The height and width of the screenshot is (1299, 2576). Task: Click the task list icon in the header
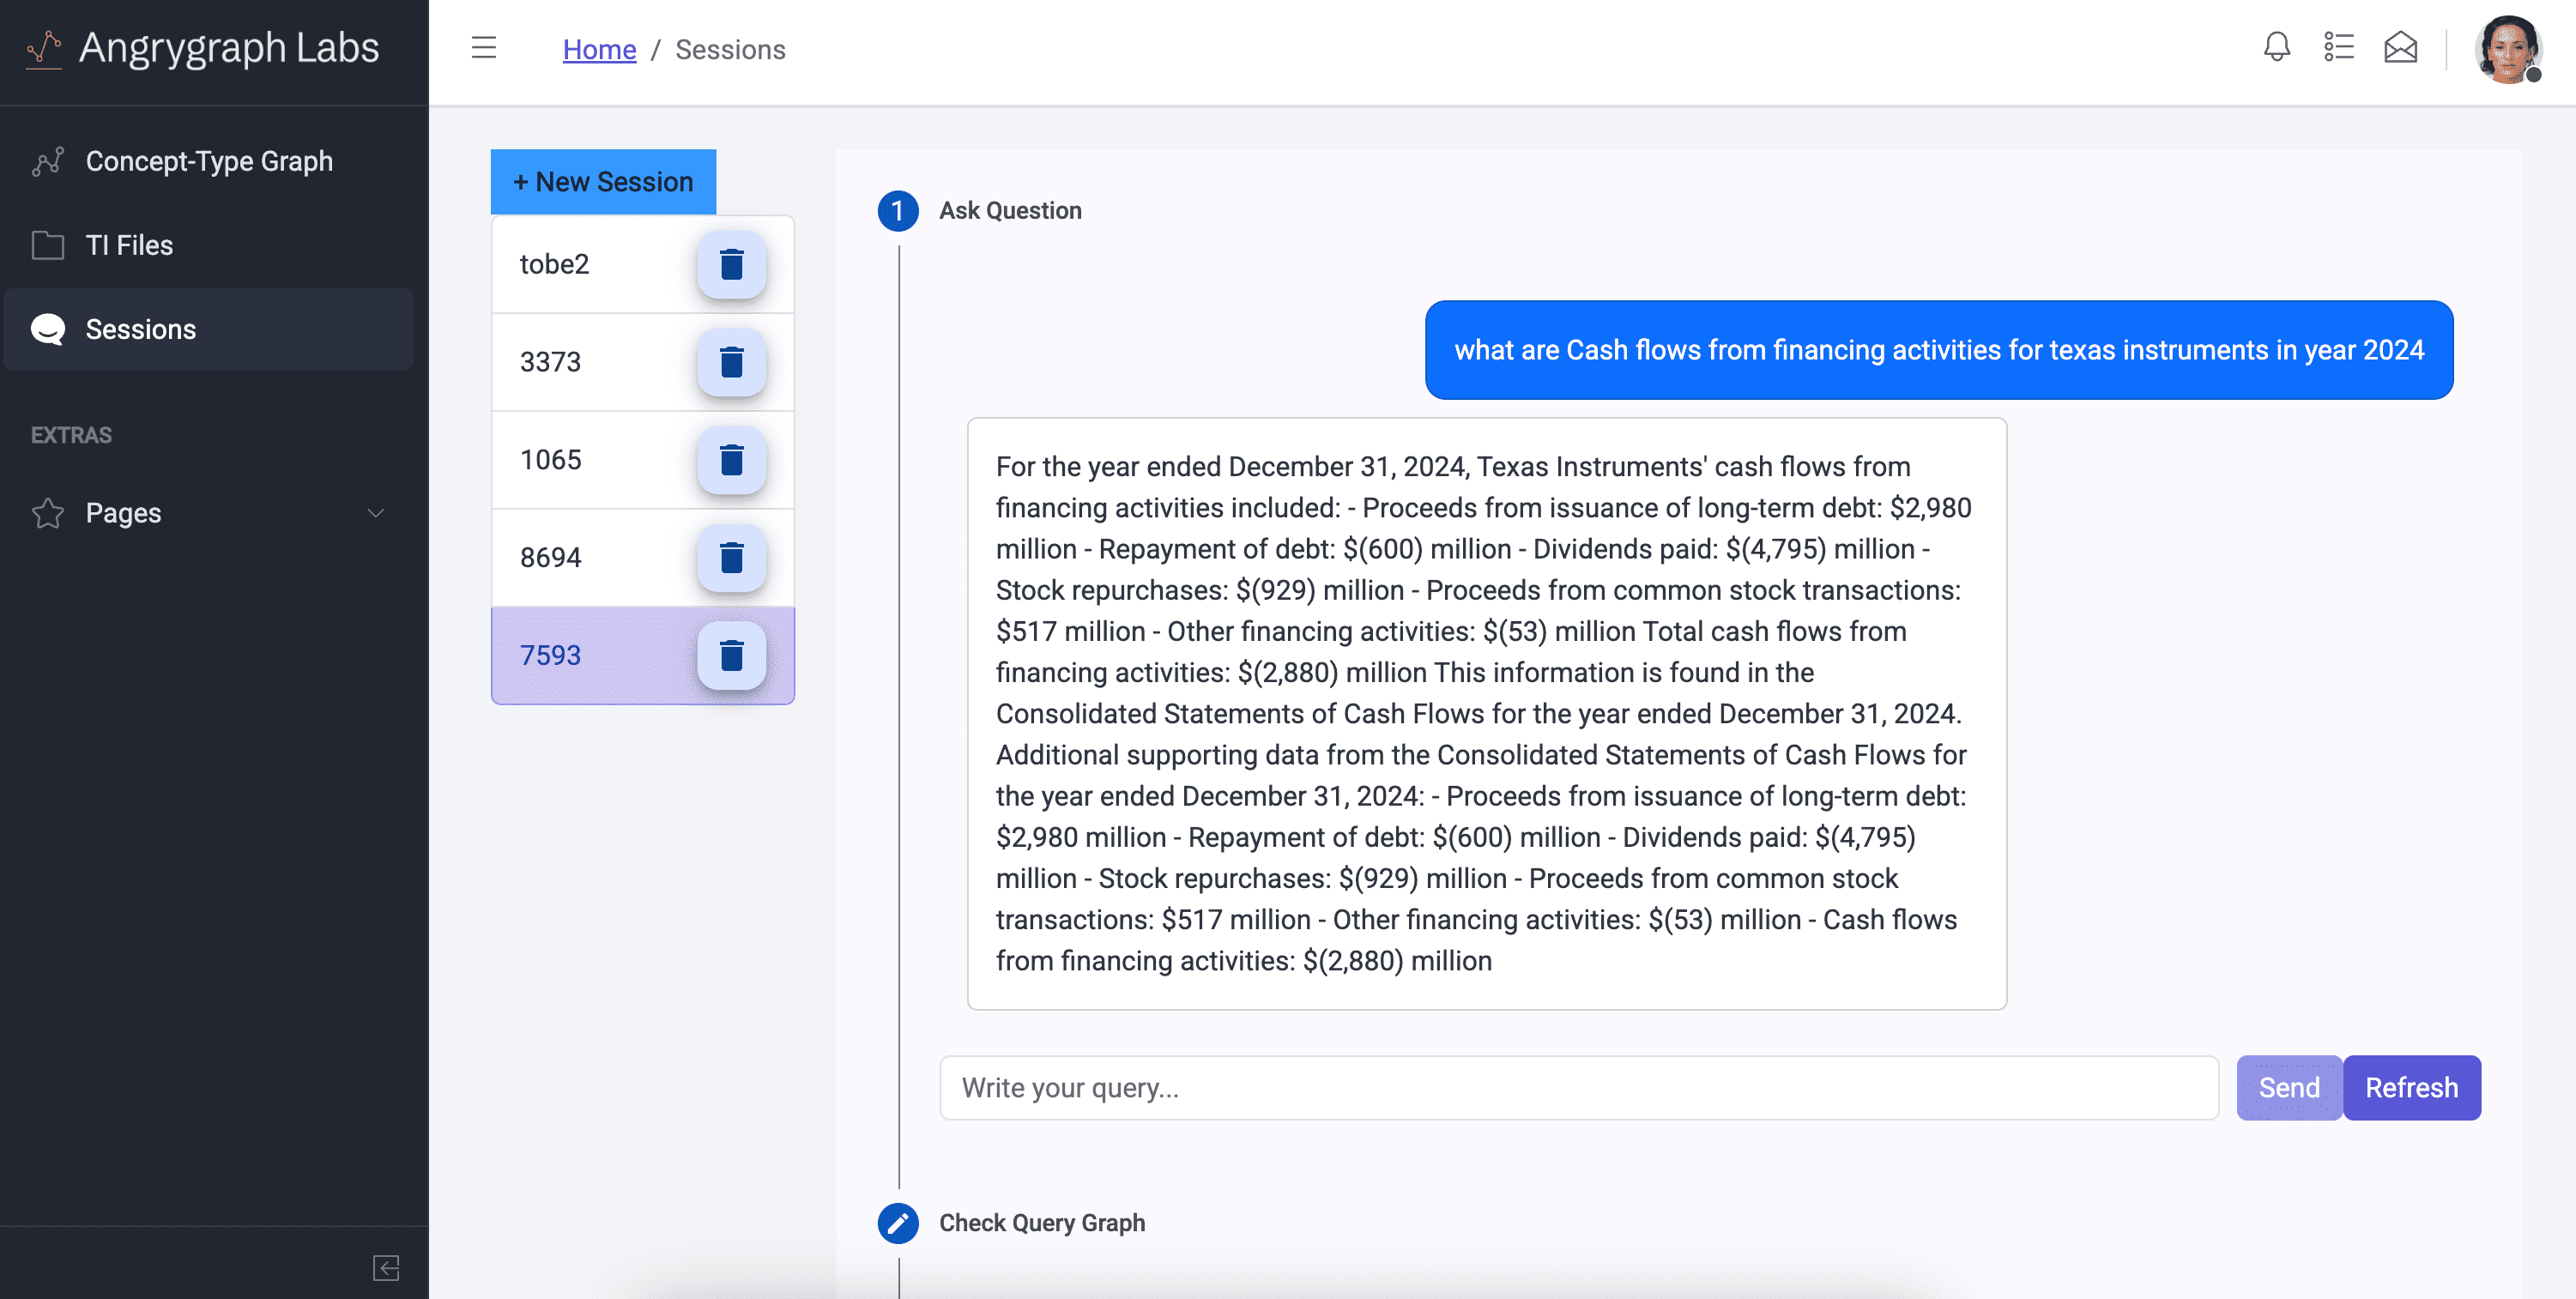coord(2339,47)
